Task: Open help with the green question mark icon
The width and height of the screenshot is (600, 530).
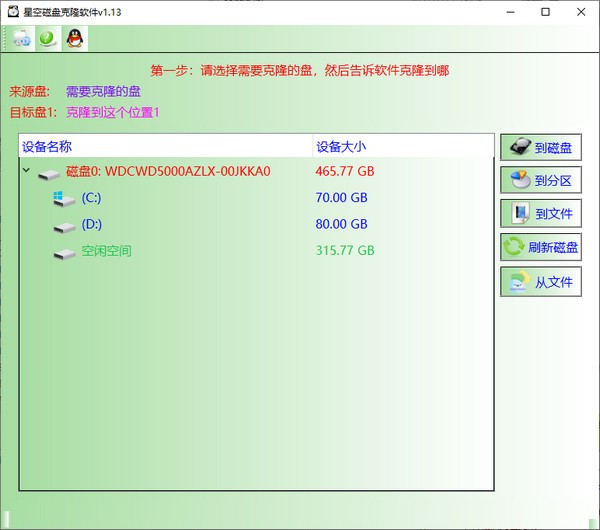Action: coord(47,38)
